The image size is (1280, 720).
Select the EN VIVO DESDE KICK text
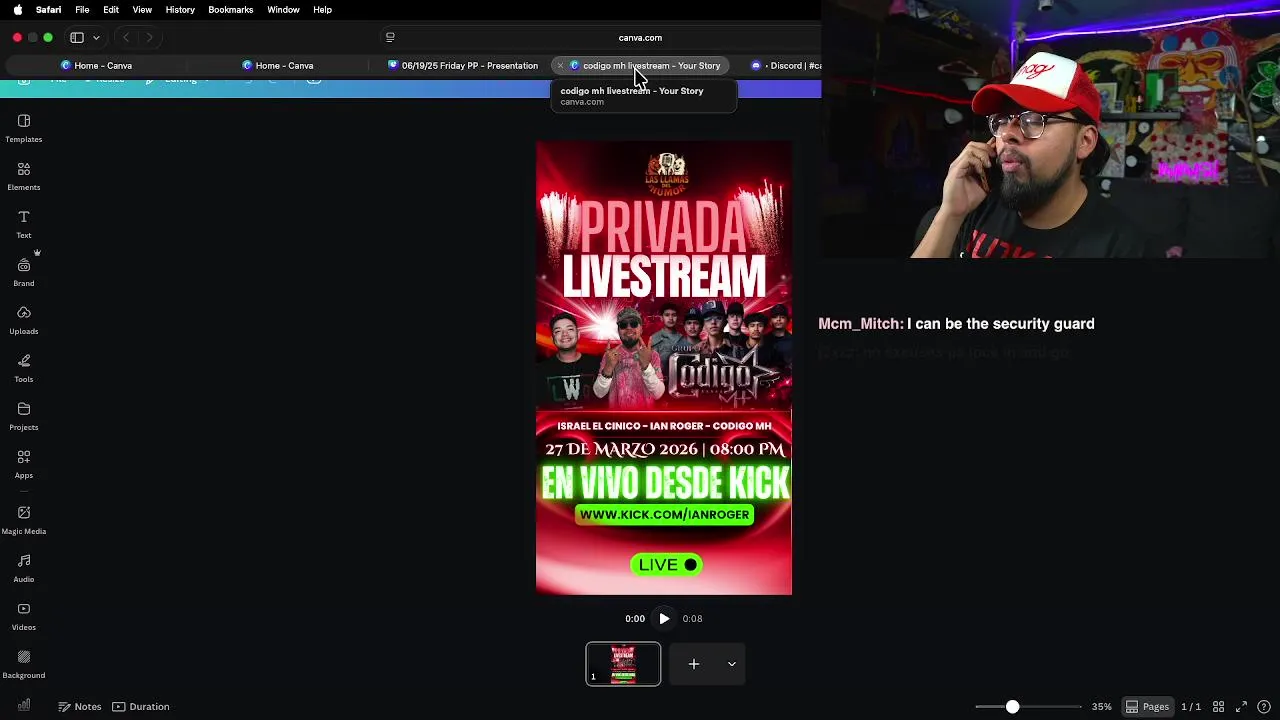pyautogui.click(x=665, y=485)
